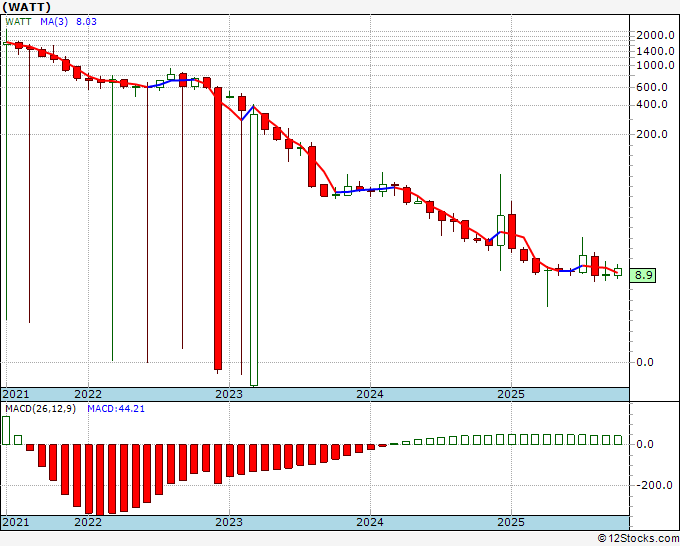
Task: Click the MACD:44.21 value readout
Action: coord(116,409)
